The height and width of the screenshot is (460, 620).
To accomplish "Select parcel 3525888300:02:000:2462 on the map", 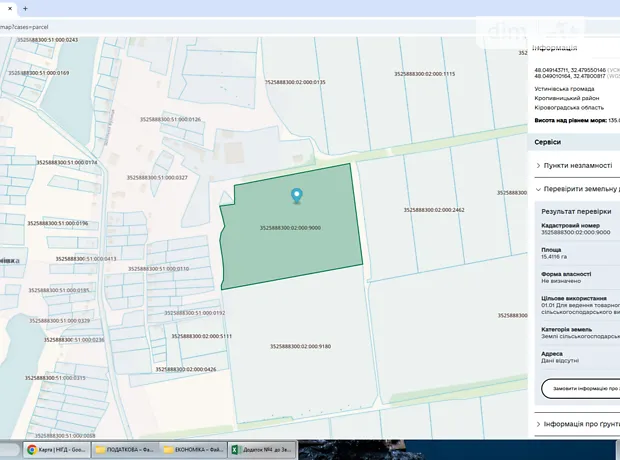I will (434, 210).
